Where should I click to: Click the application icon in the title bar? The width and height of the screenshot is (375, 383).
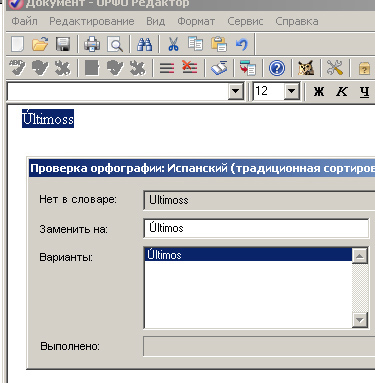tap(15, 4)
